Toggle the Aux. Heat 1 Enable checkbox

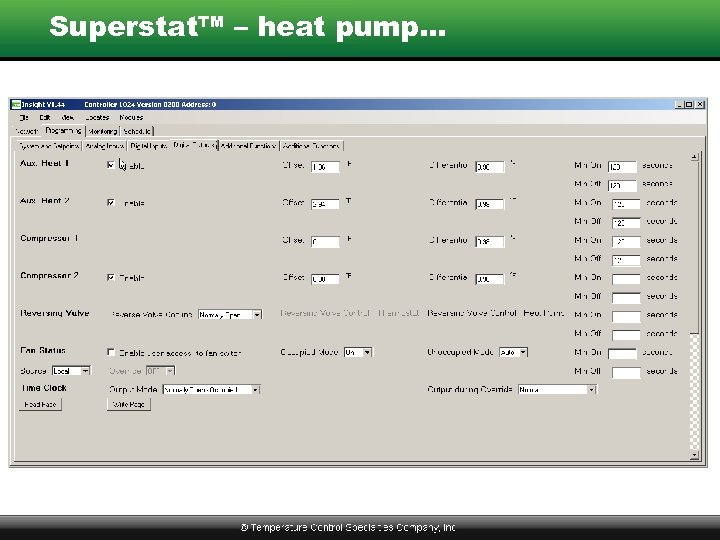coord(111,165)
